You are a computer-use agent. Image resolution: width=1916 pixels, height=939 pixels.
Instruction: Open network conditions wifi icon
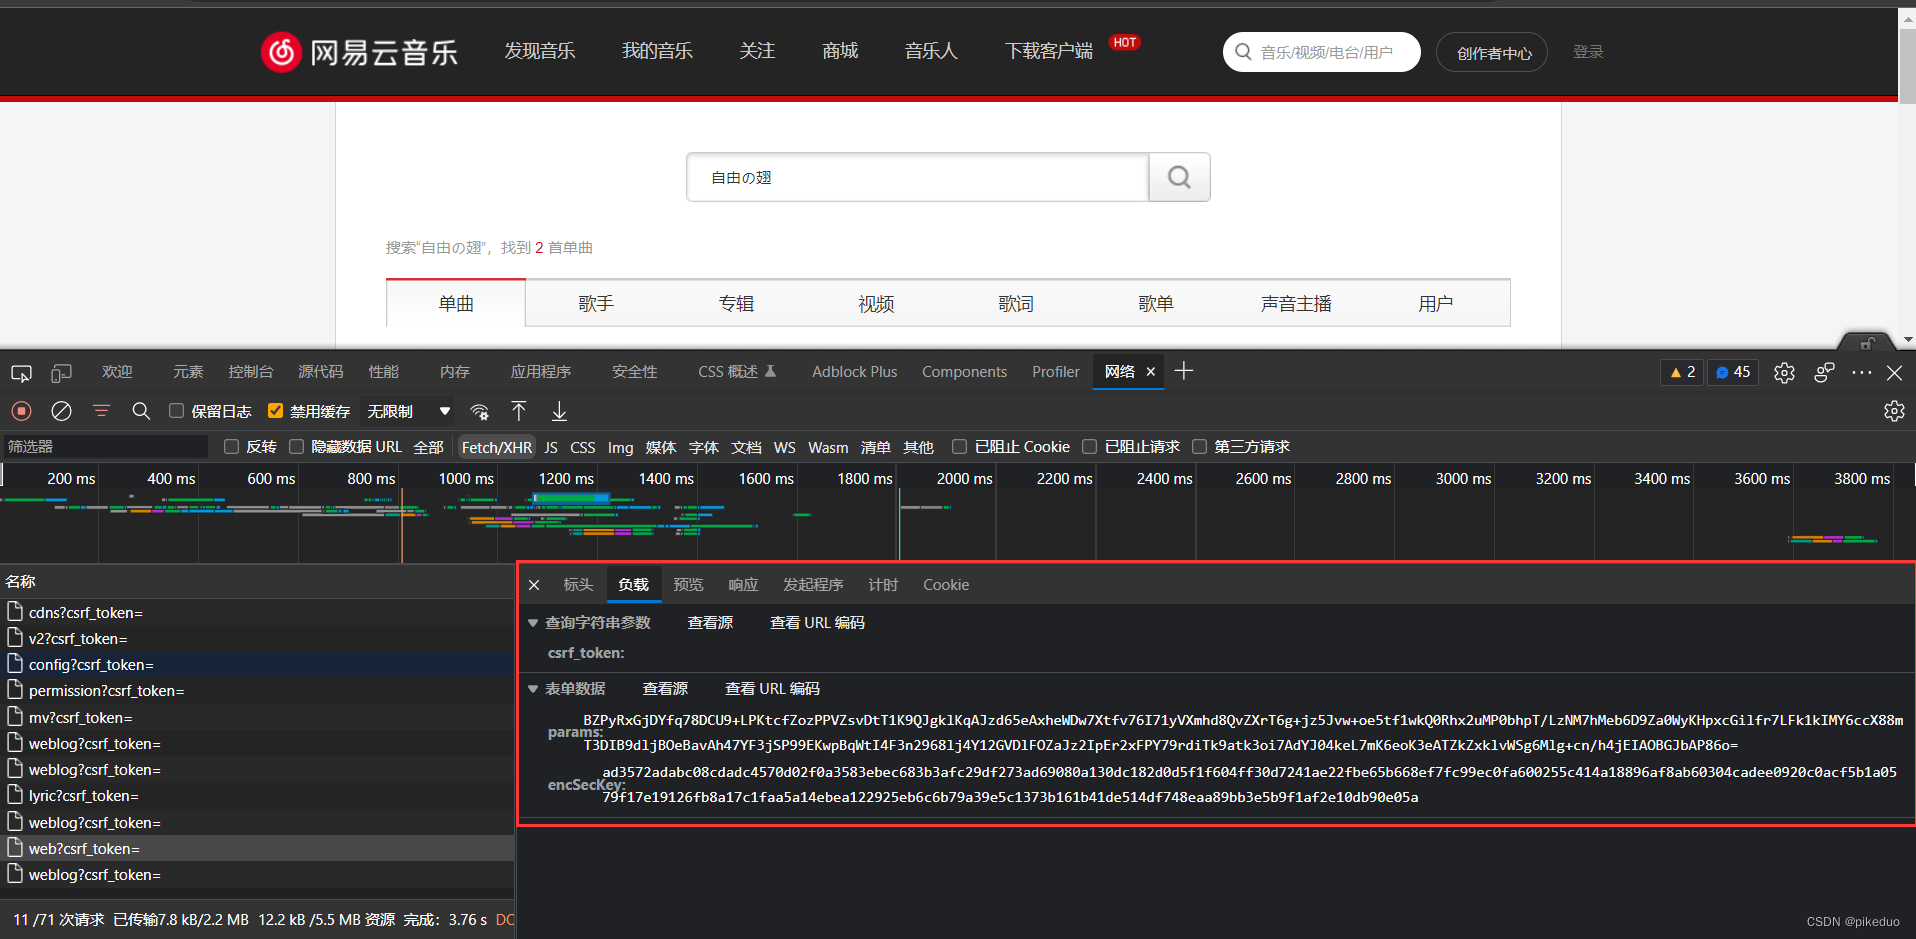(480, 412)
